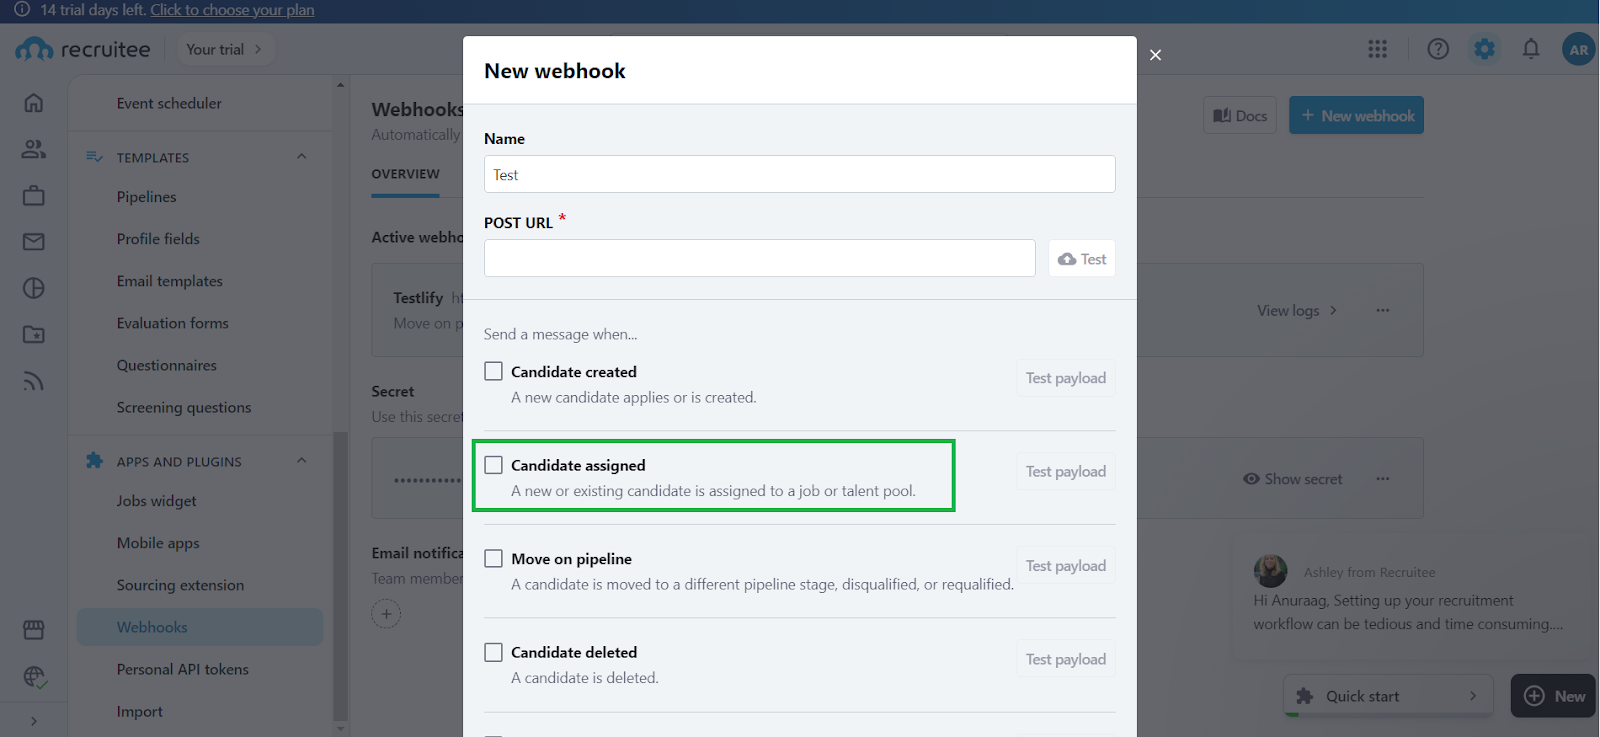The width and height of the screenshot is (1600, 737).
Task: Open Email templates settings page
Action: pos(169,281)
